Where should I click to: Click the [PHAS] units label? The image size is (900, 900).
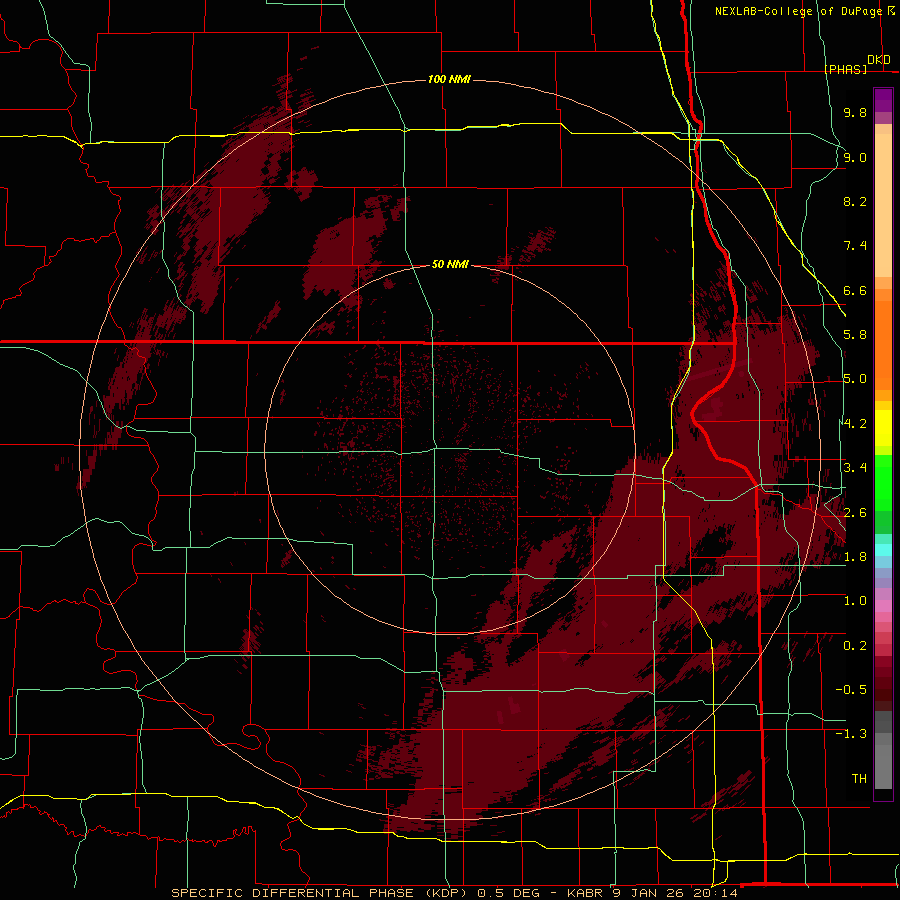coord(845,69)
